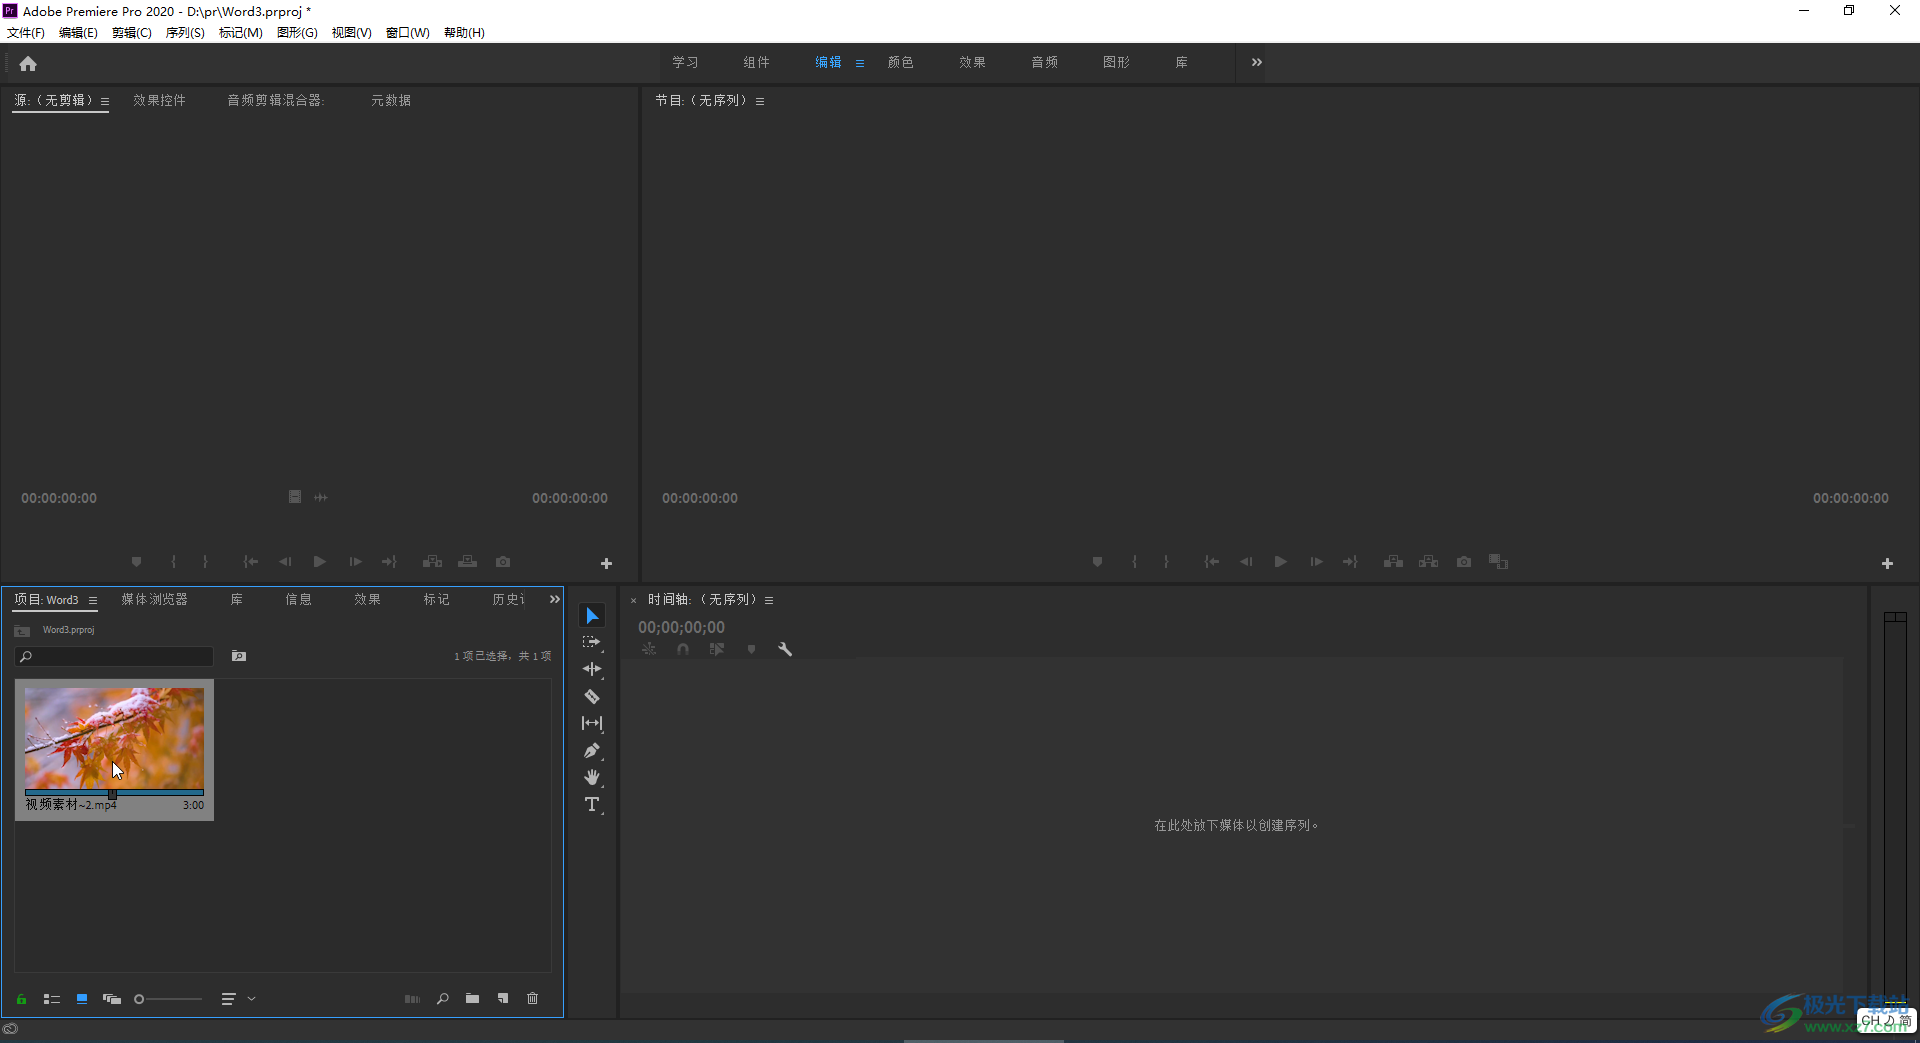Click the Lift button in Program monitor
1920x1043 pixels.
(1393, 562)
